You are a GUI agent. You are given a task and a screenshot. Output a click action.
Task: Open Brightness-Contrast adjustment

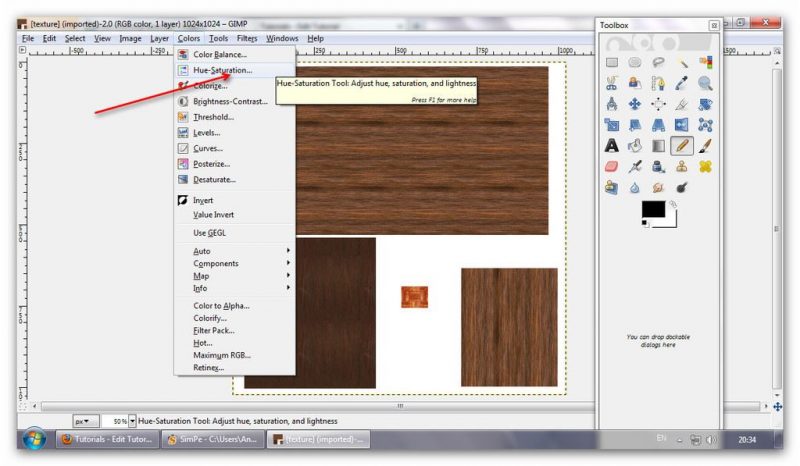point(235,101)
